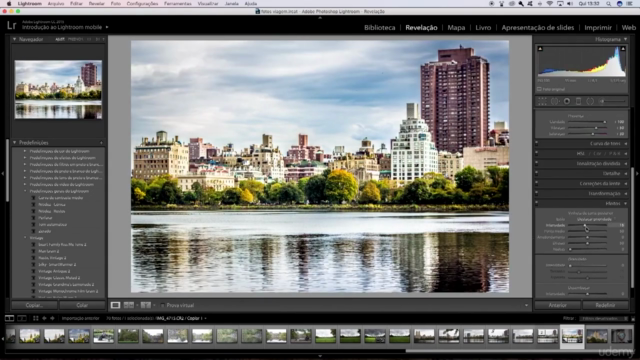The image size is (640, 360).
Task: Toggle the Foto original checkbox
Action: 539,89
